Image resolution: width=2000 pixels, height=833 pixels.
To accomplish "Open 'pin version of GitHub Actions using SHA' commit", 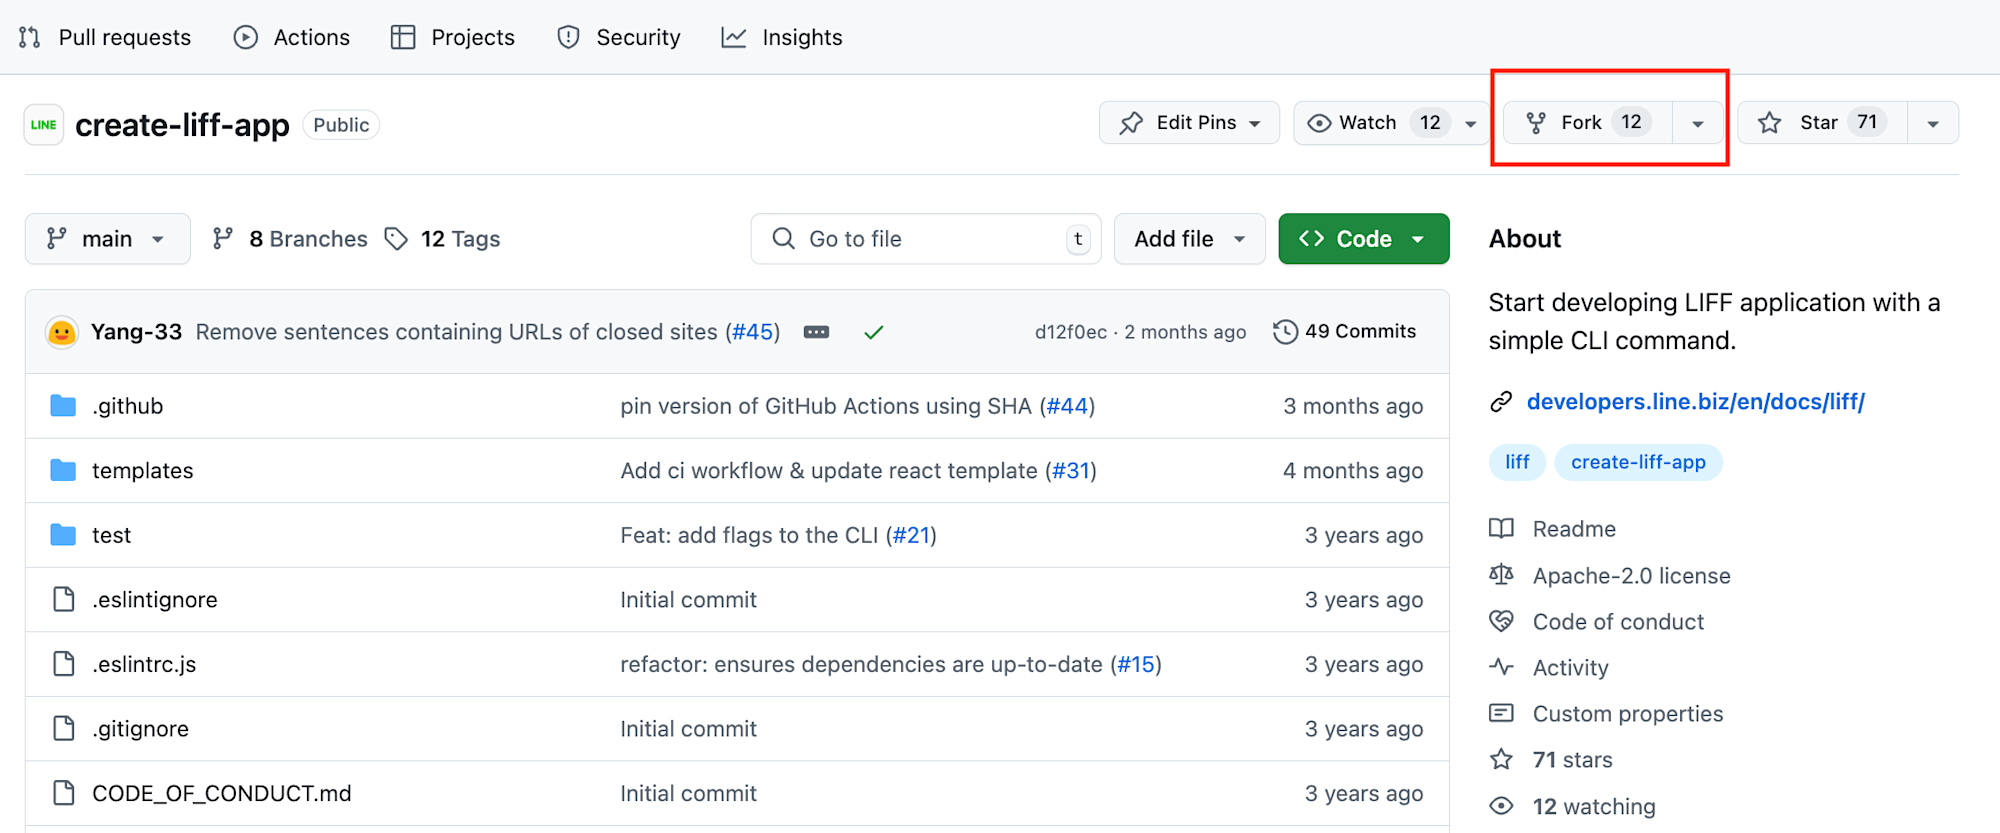I will (x=826, y=406).
